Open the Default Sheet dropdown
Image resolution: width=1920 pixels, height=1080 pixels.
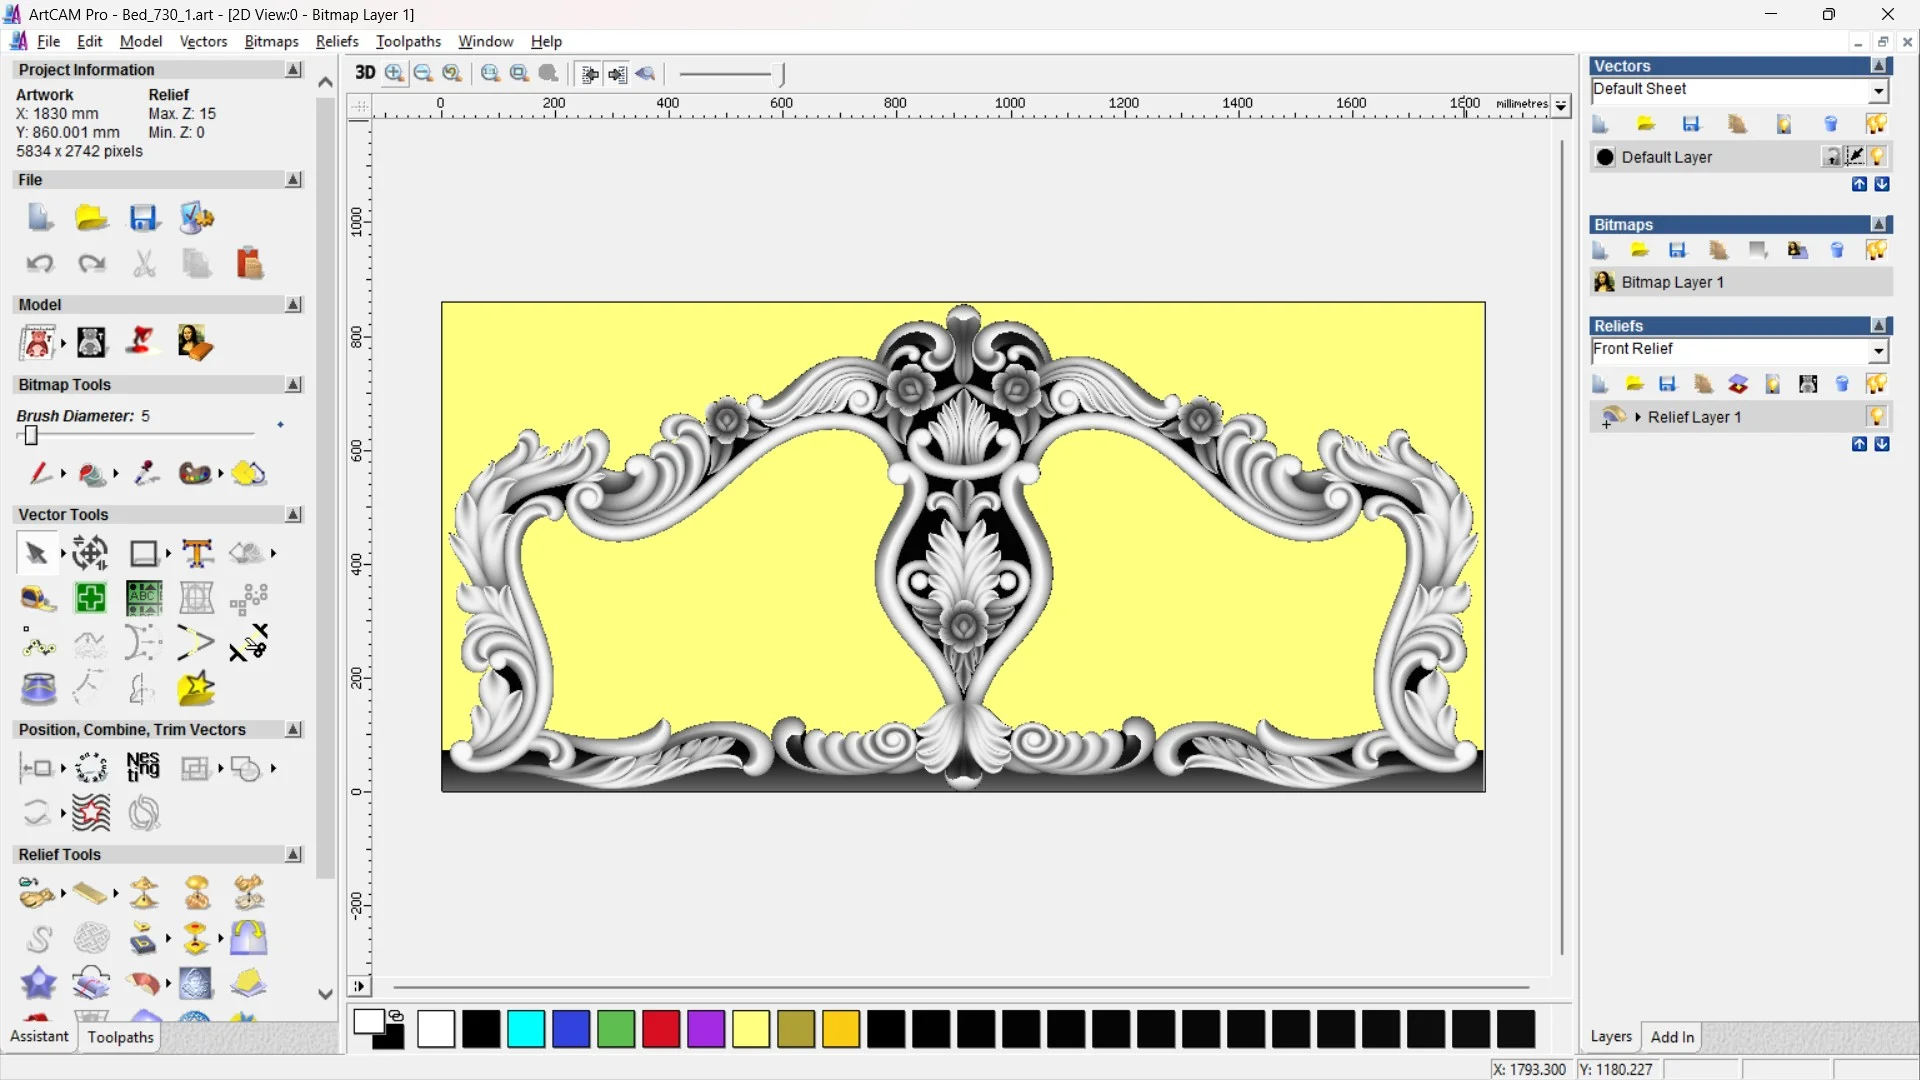1878,91
